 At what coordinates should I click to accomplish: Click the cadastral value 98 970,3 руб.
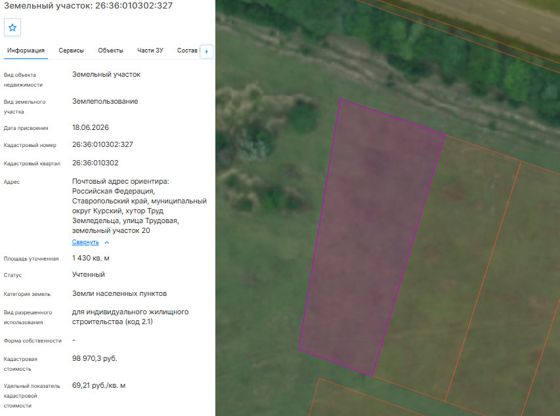(95, 359)
